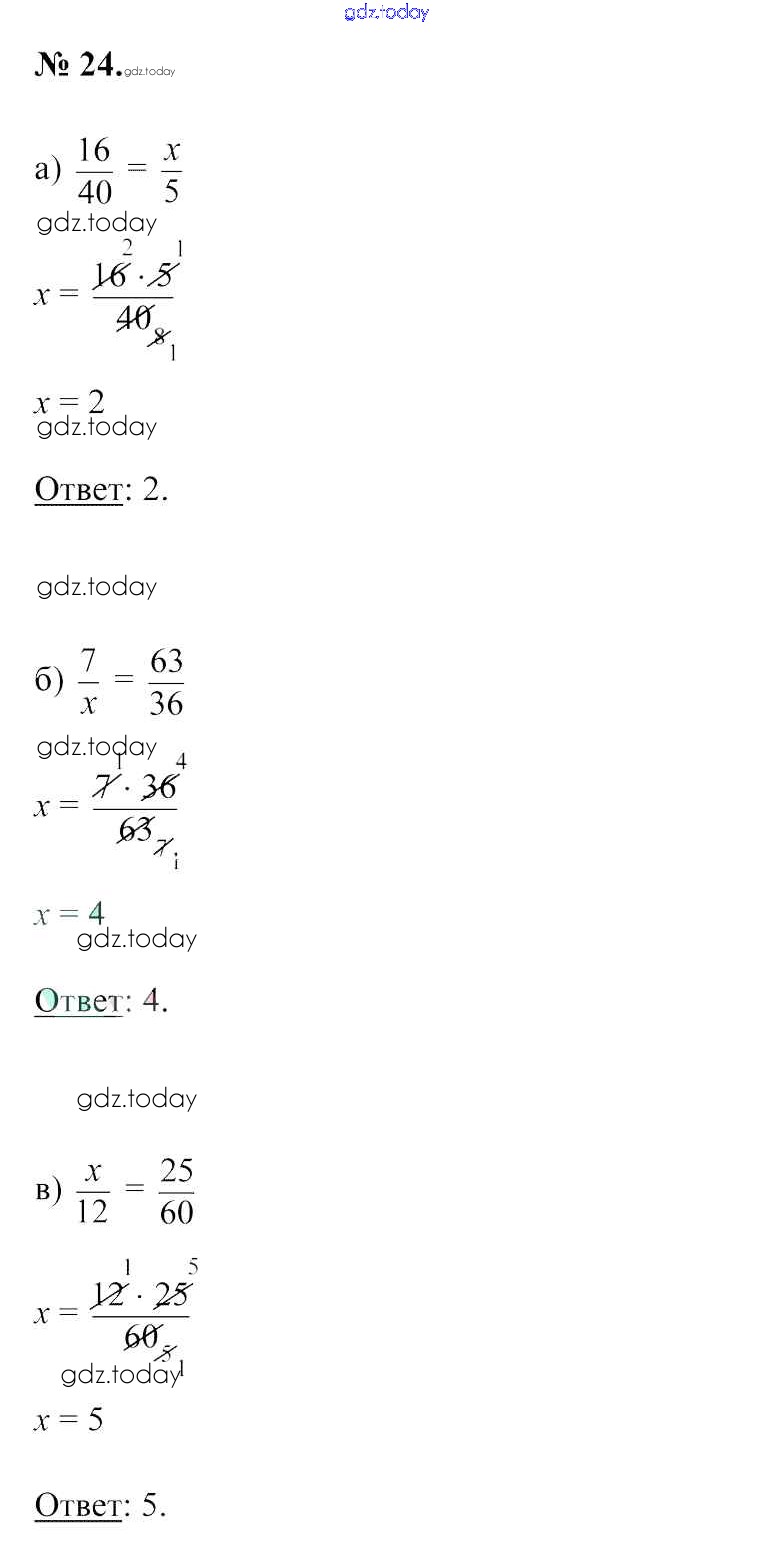Image resolution: width=772 pixels, height=1563 pixels.
Task: Click the crossed-out 12 · 25 numerator
Action: (x=140, y=1296)
